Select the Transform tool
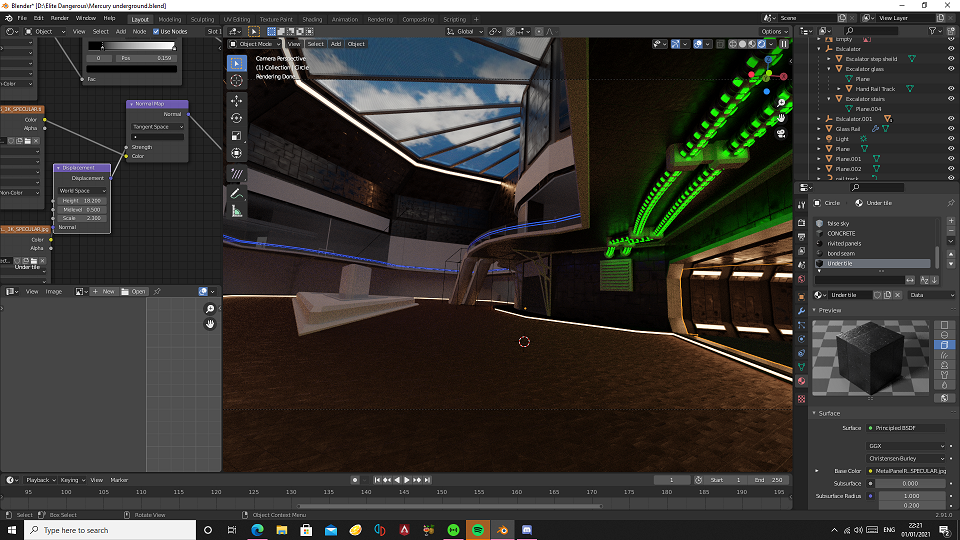The image size is (960, 540). (x=236, y=153)
